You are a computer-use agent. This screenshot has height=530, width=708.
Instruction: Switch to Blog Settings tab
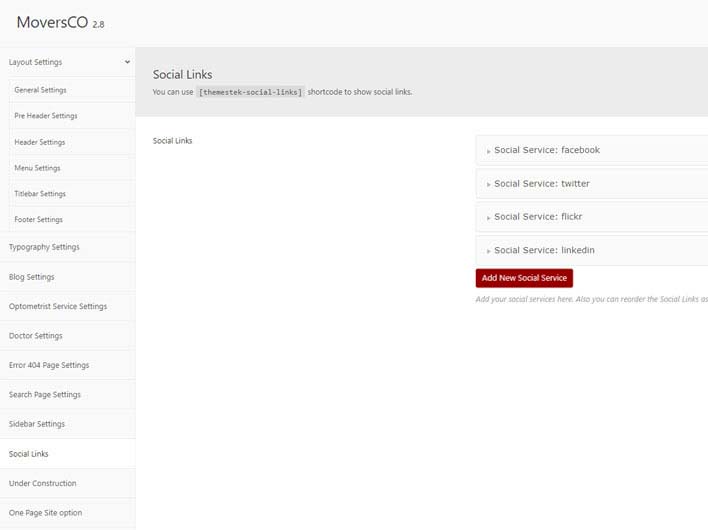click(x=32, y=277)
